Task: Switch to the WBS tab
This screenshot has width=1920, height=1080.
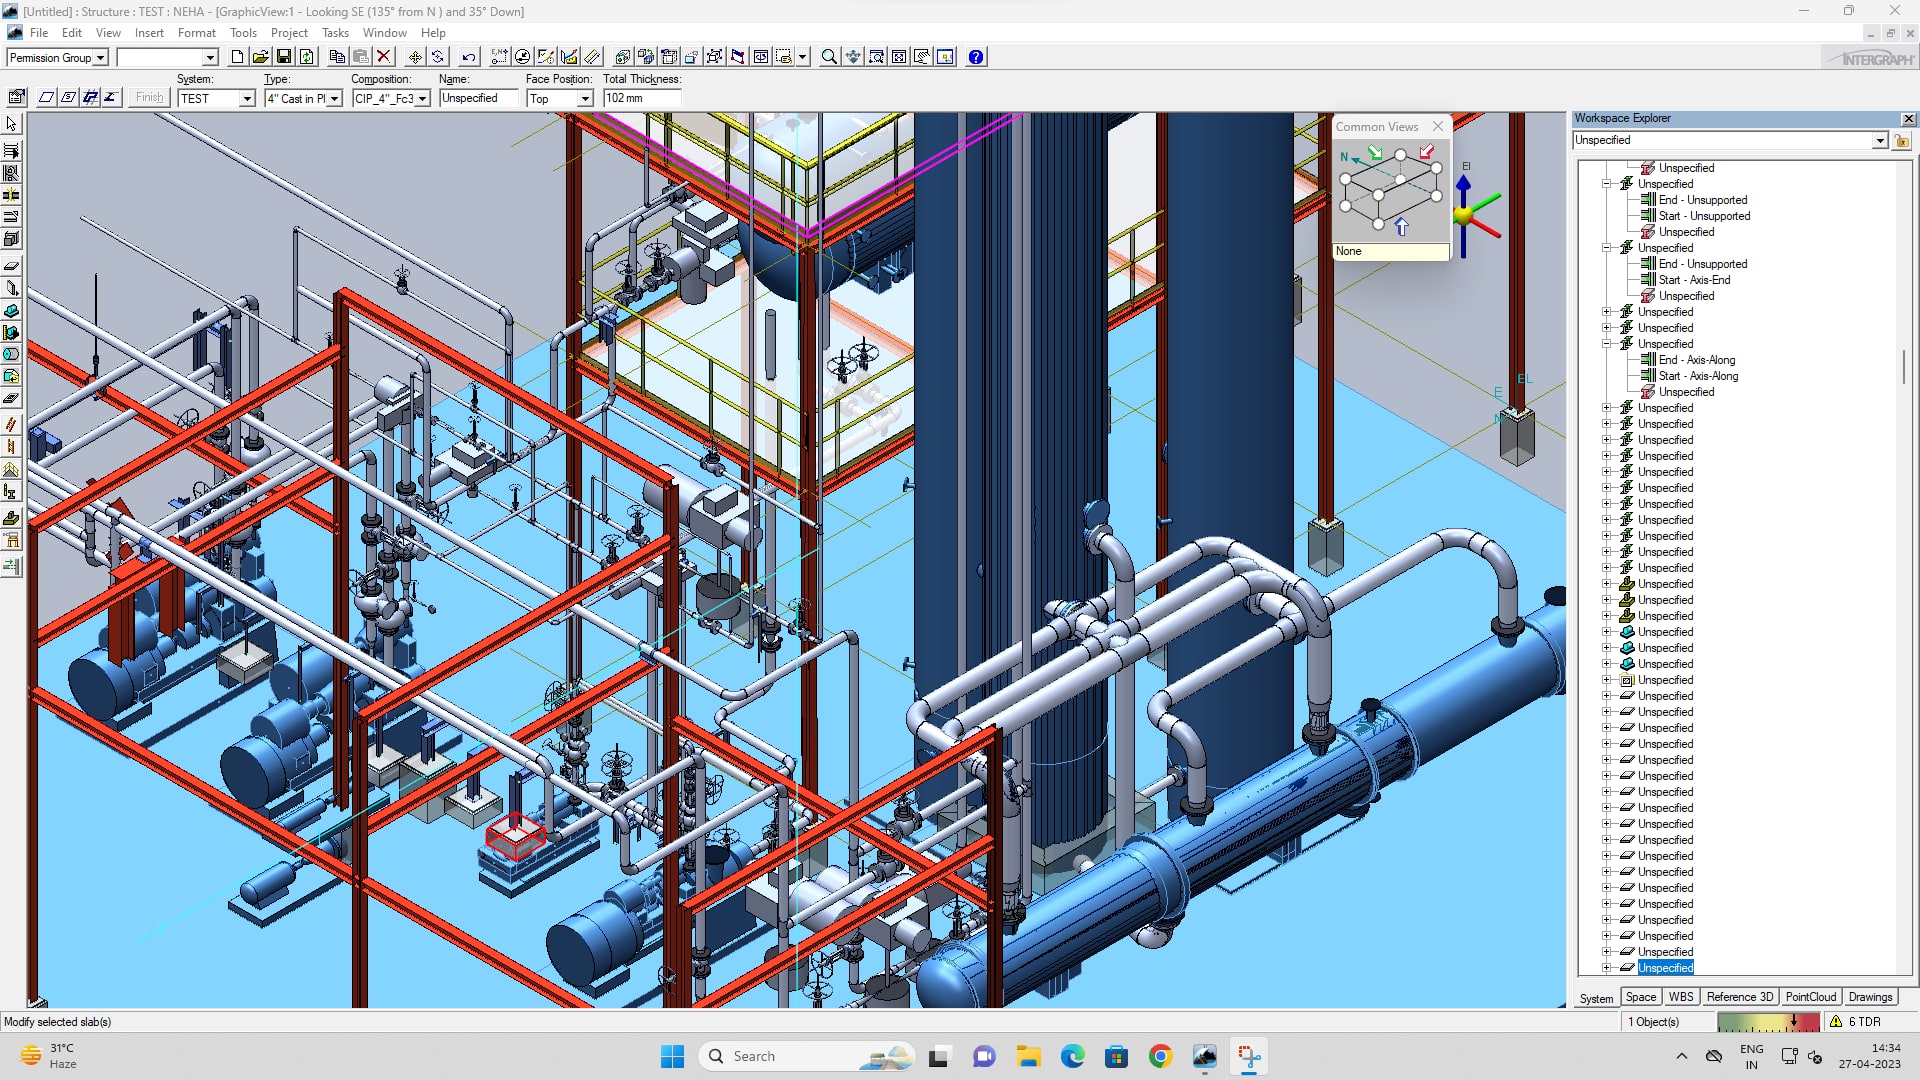Action: (x=1681, y=997)
